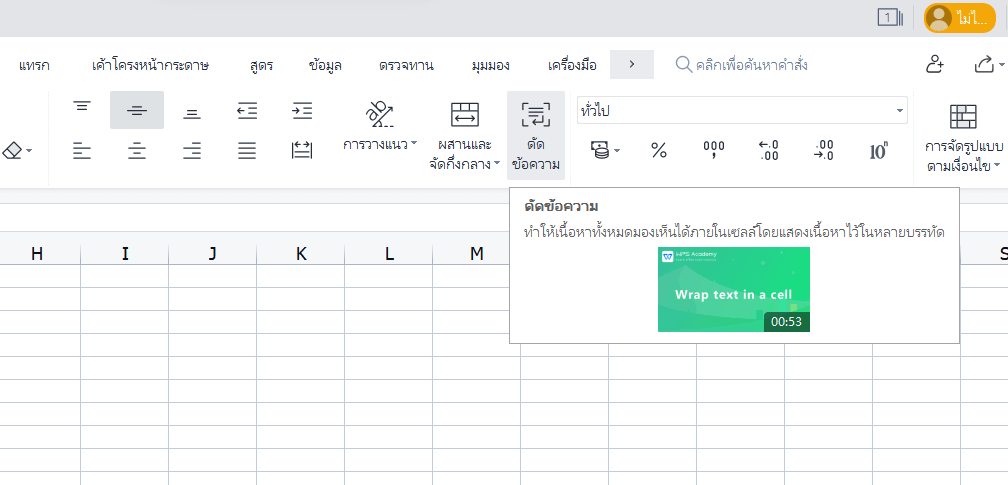Viewport: 1008px width, 485px height.
Task: Click the scientific notation icon
Action: (878, 151)
